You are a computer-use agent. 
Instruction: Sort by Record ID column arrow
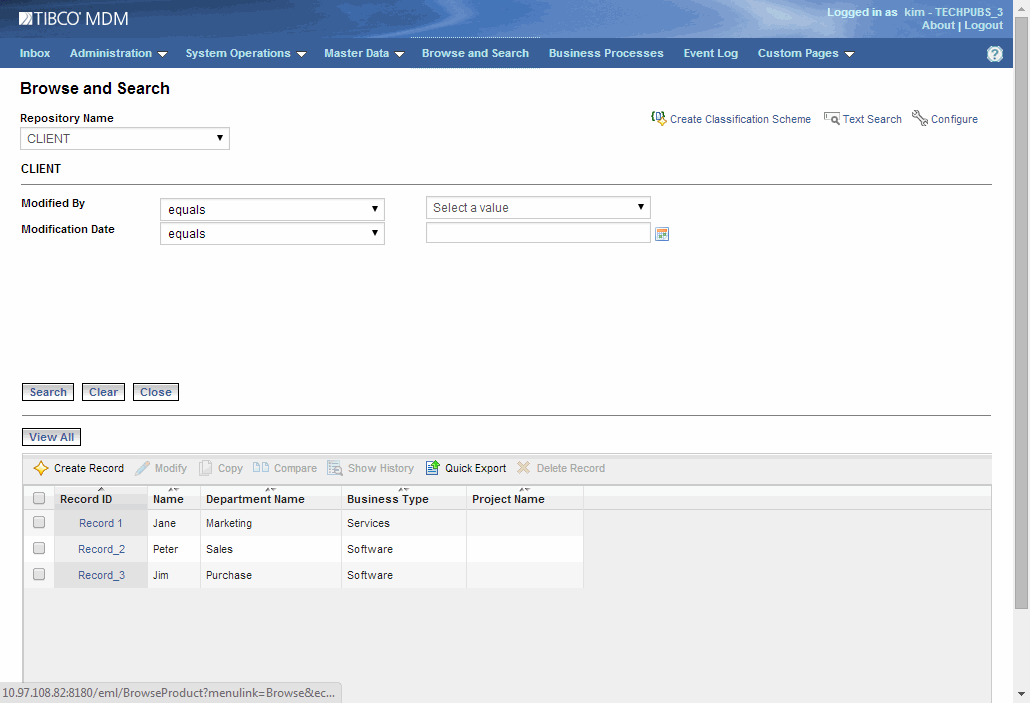(101, 489)
